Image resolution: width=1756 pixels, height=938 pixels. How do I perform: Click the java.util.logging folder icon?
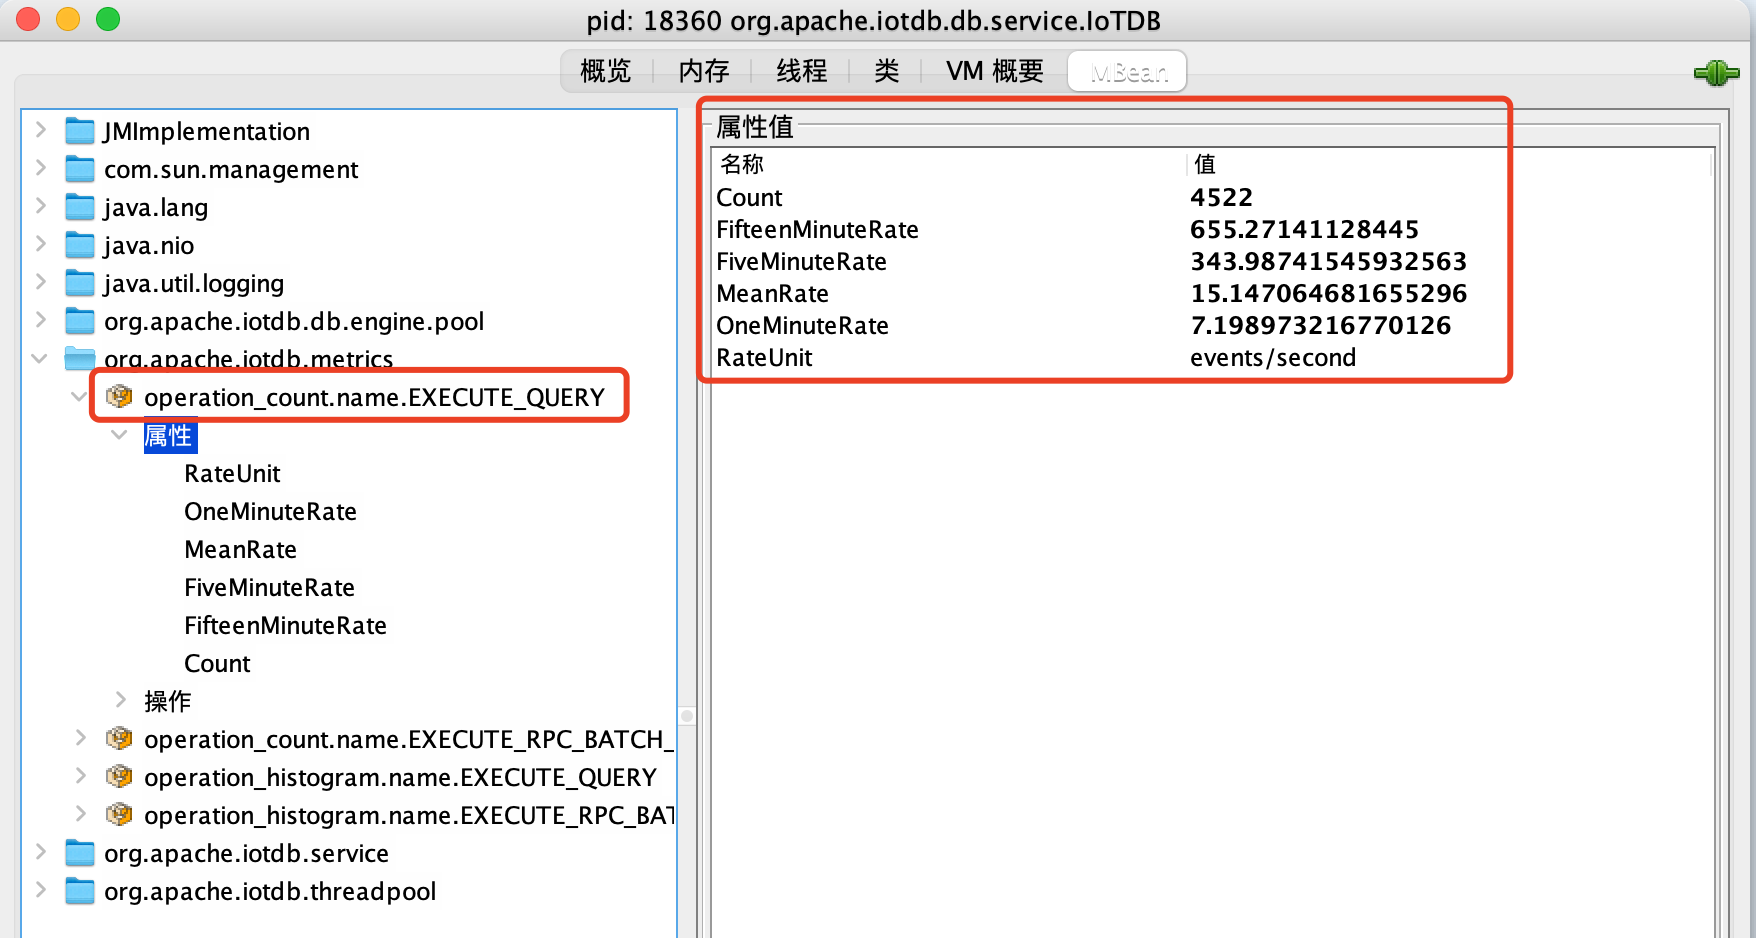pyautogui.click(x=80, y=283)
